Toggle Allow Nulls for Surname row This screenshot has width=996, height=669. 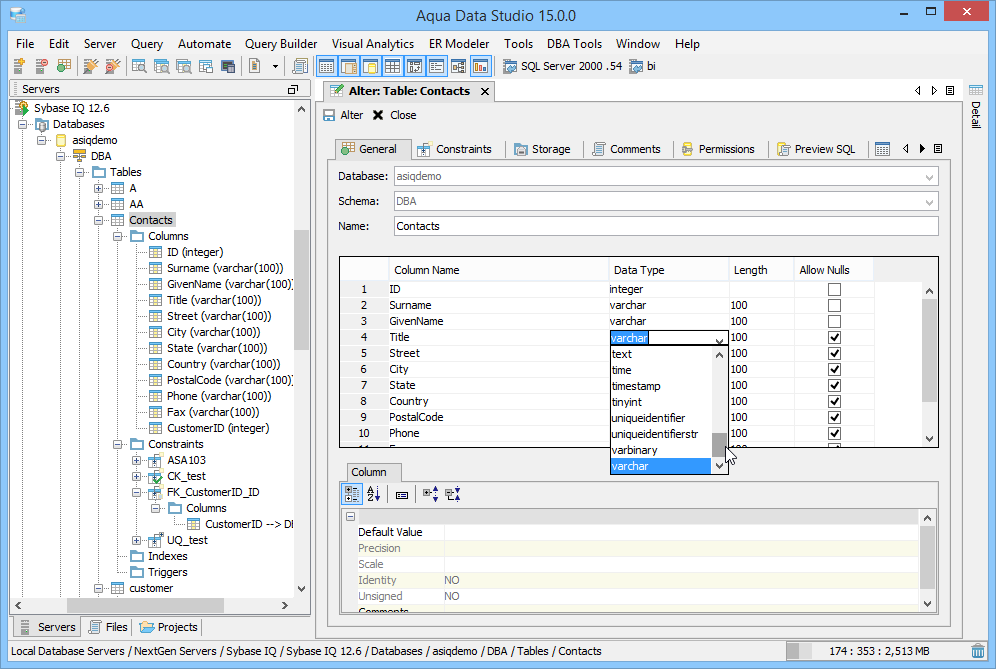pyautogui.click(x=834, y=306)
